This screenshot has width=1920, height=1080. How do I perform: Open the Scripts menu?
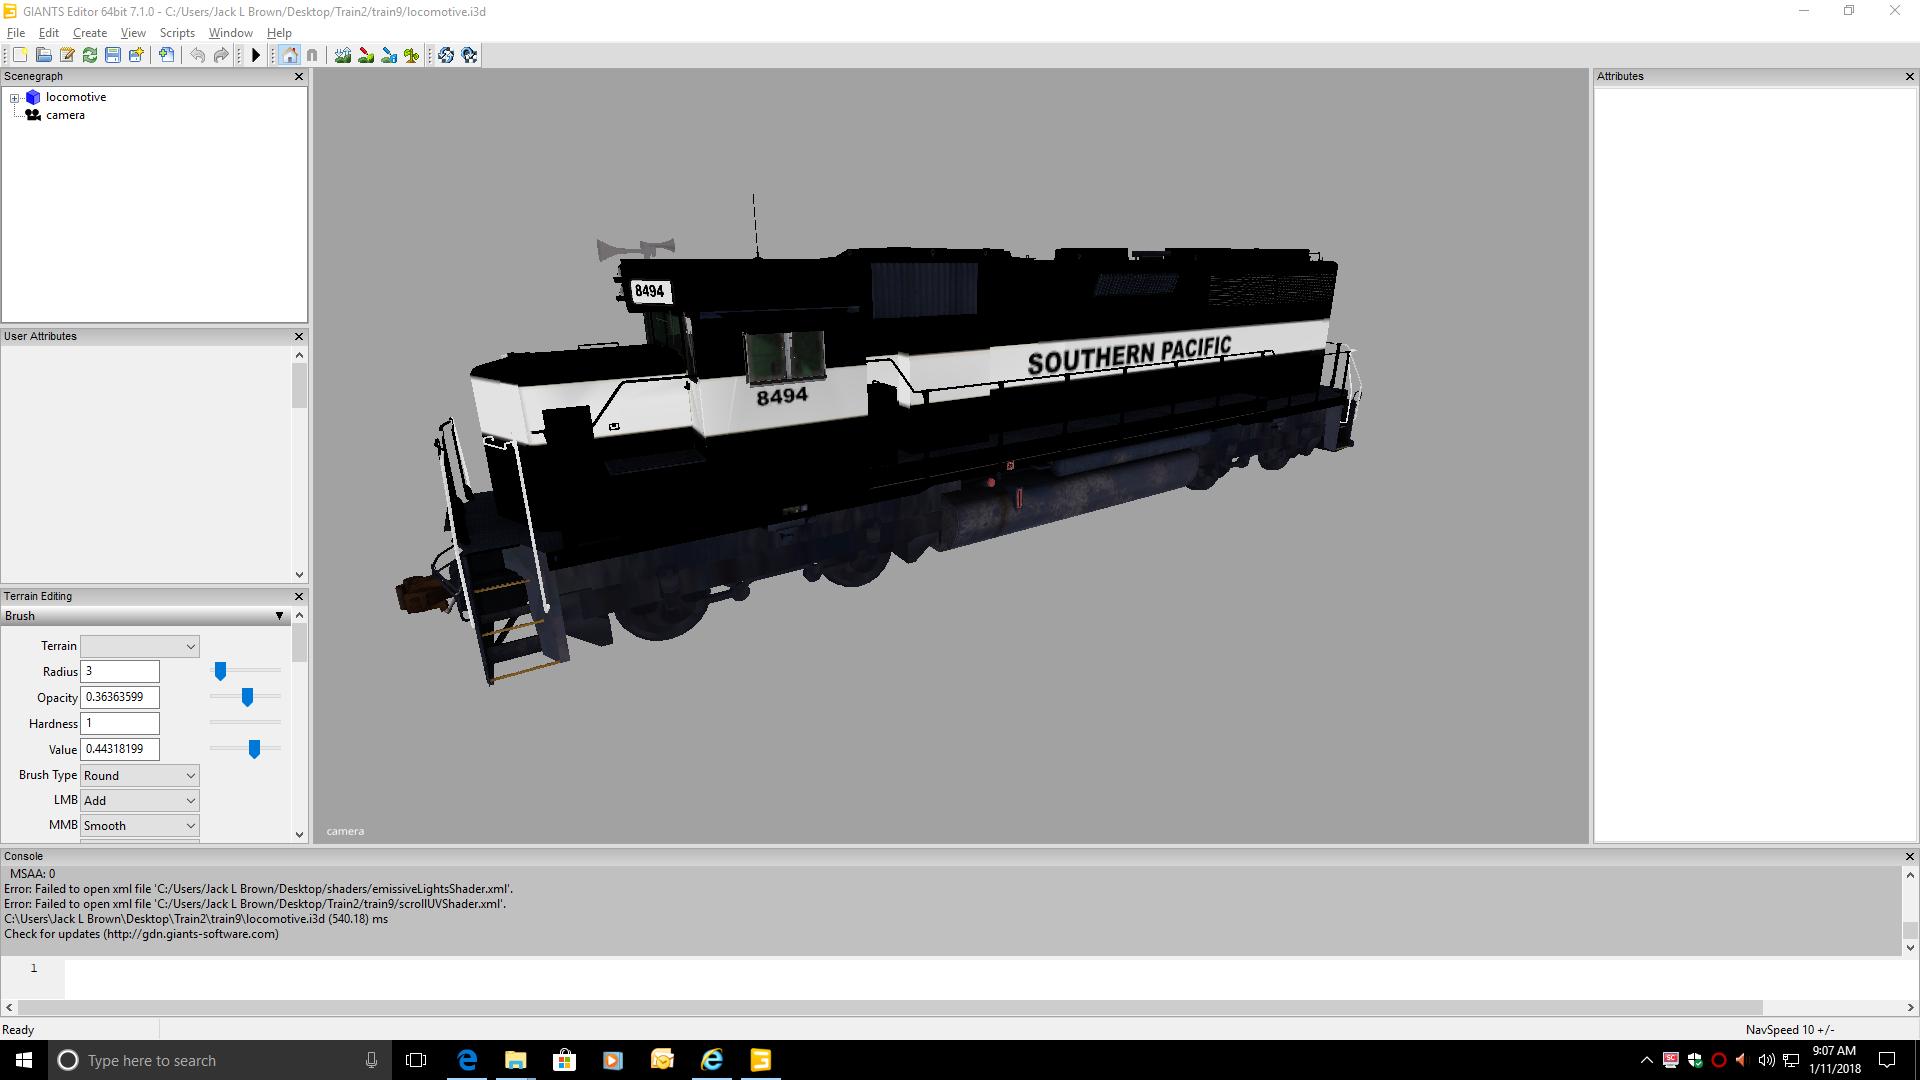[x=177, y=33]
